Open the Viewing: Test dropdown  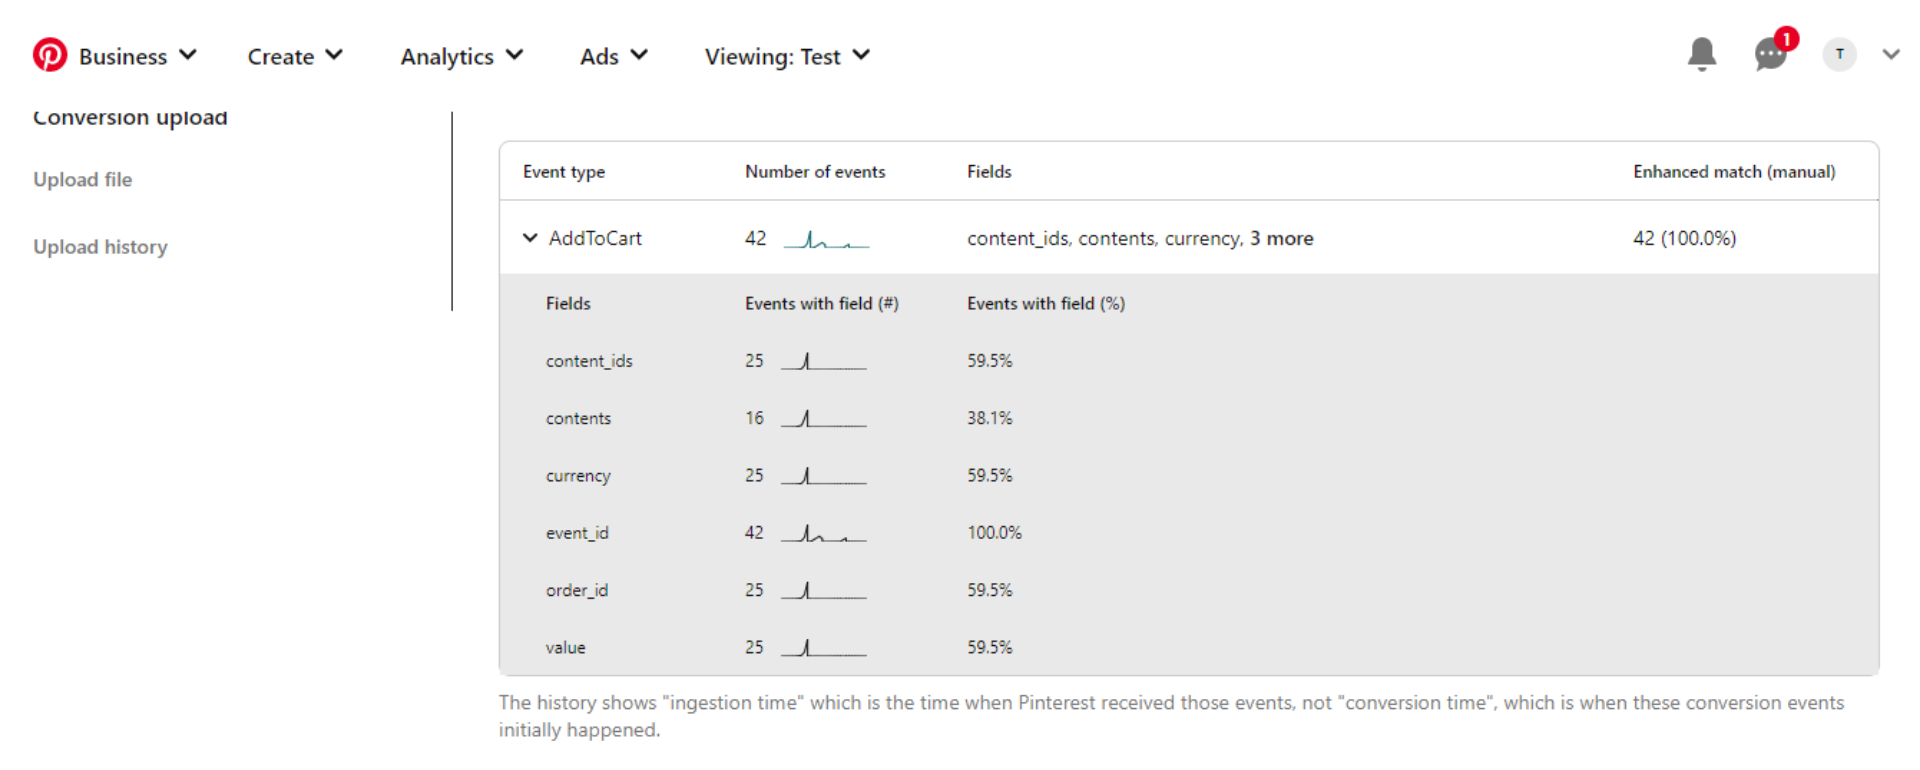click(787, 57)
